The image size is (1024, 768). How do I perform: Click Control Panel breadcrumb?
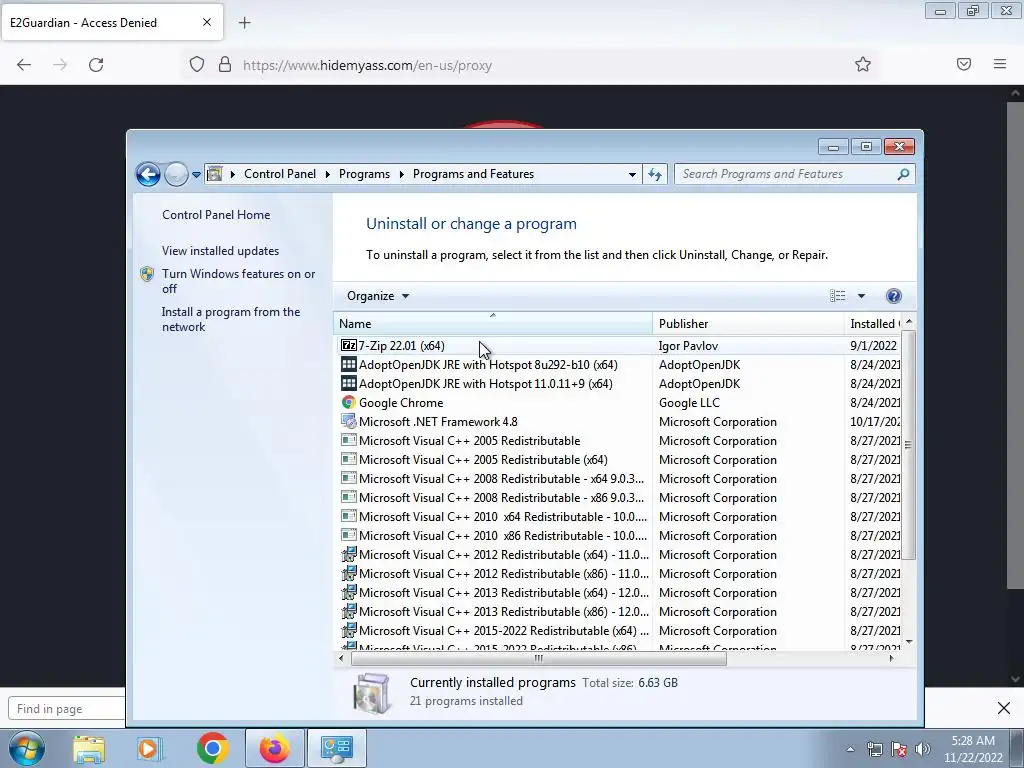coord(280,174)
